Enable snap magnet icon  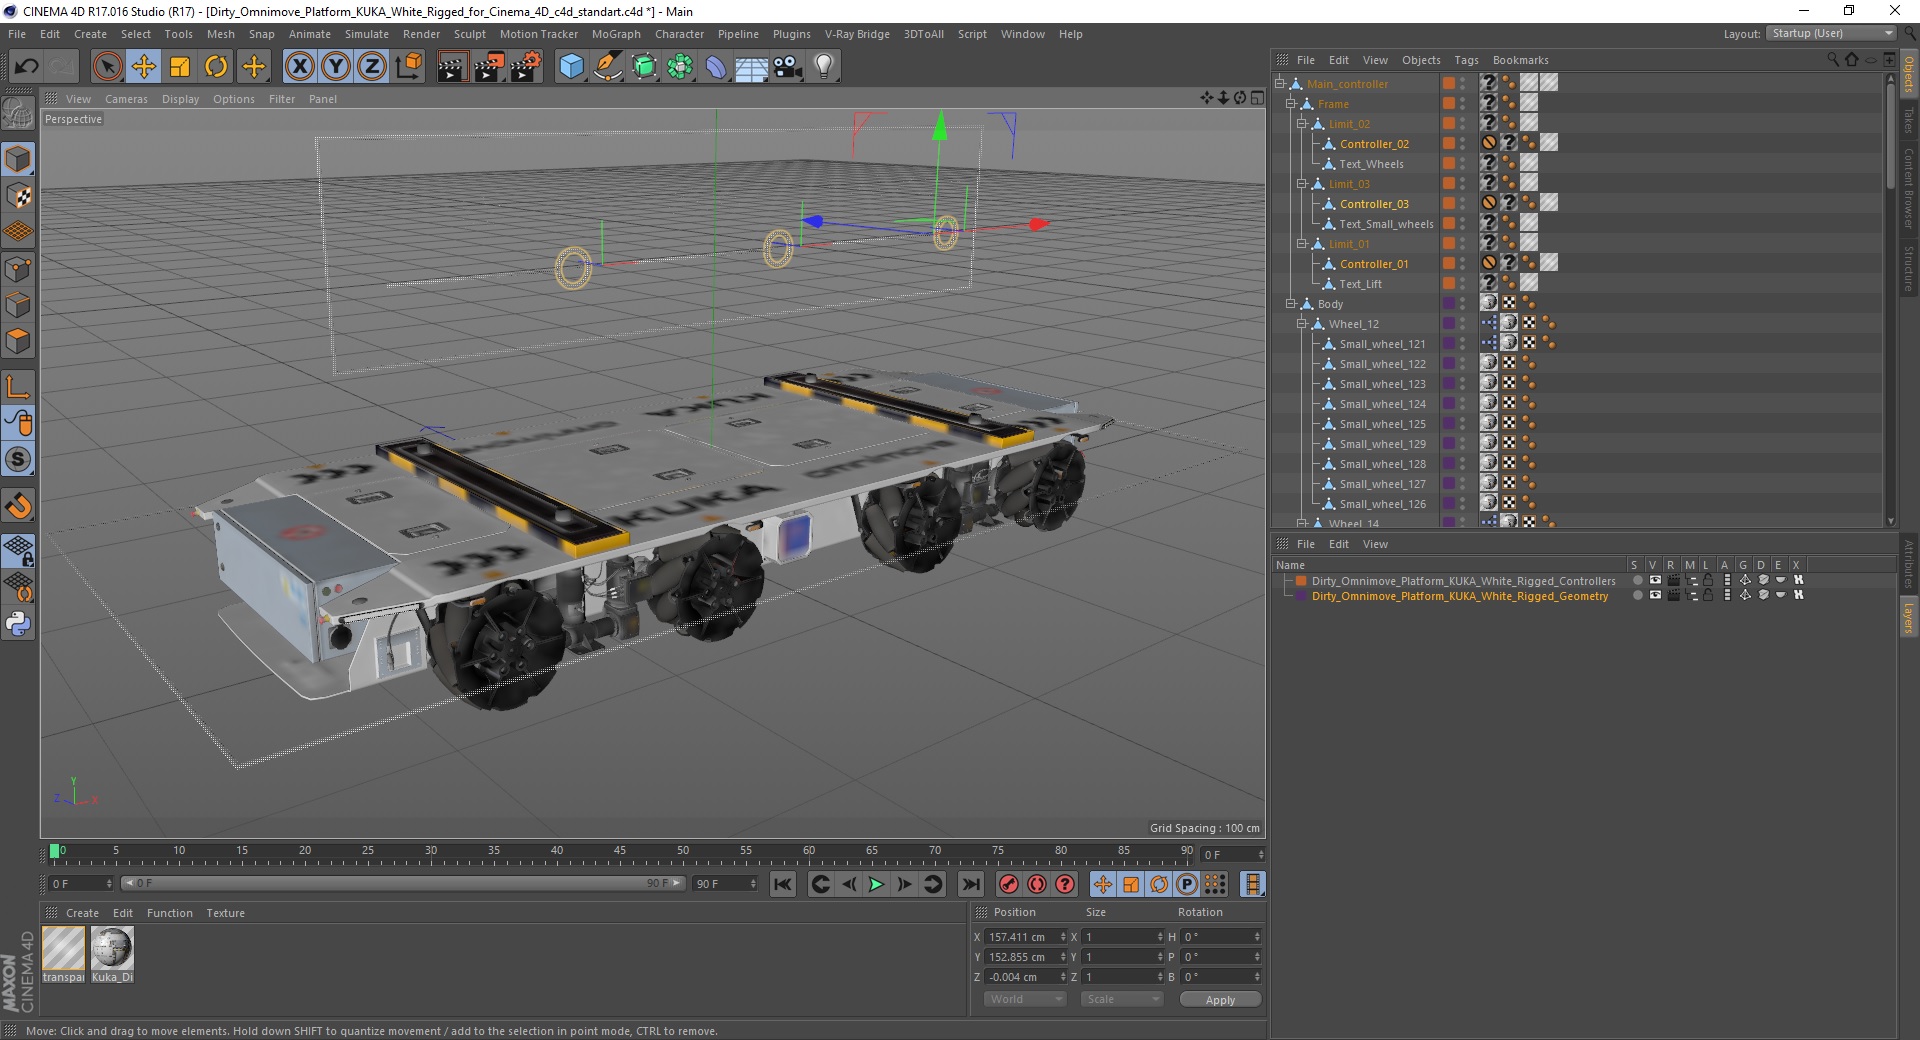pos(18,506)
